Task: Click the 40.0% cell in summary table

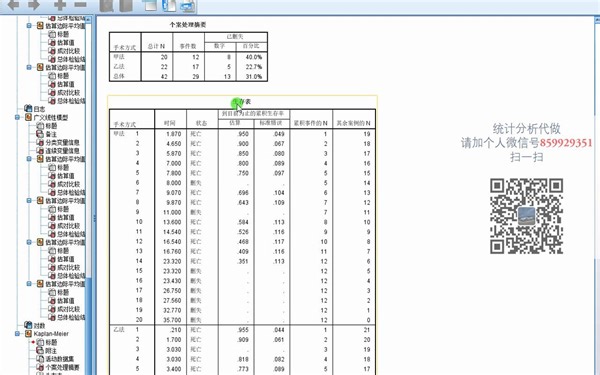Action: (254, 57)
